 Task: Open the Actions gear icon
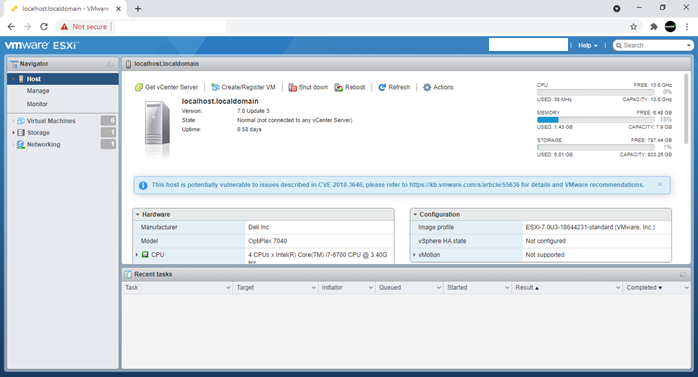(427, 87)
